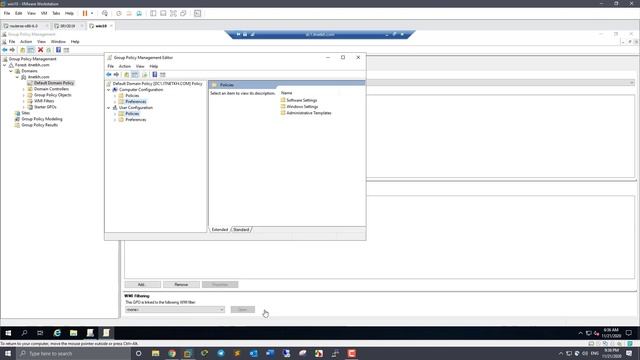Pause the VM with the VMware pause button

pos(85,13)
